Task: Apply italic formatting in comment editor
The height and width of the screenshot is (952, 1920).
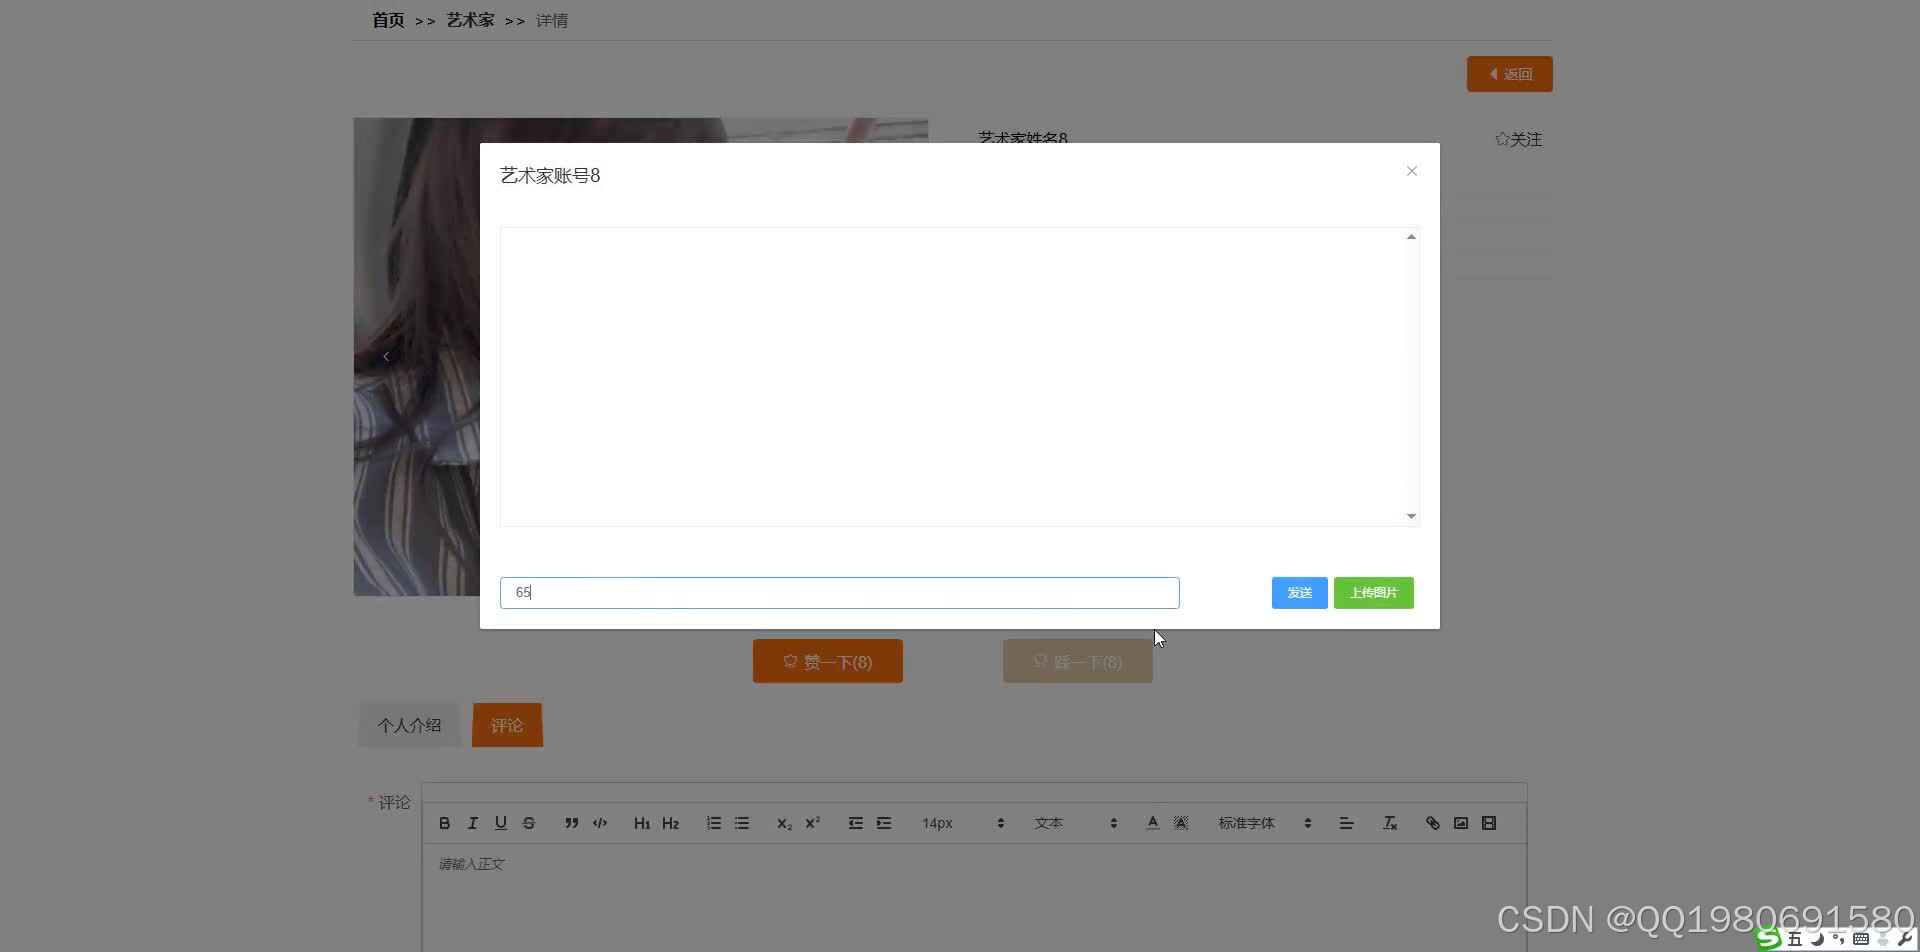Action: click(473, 823)
